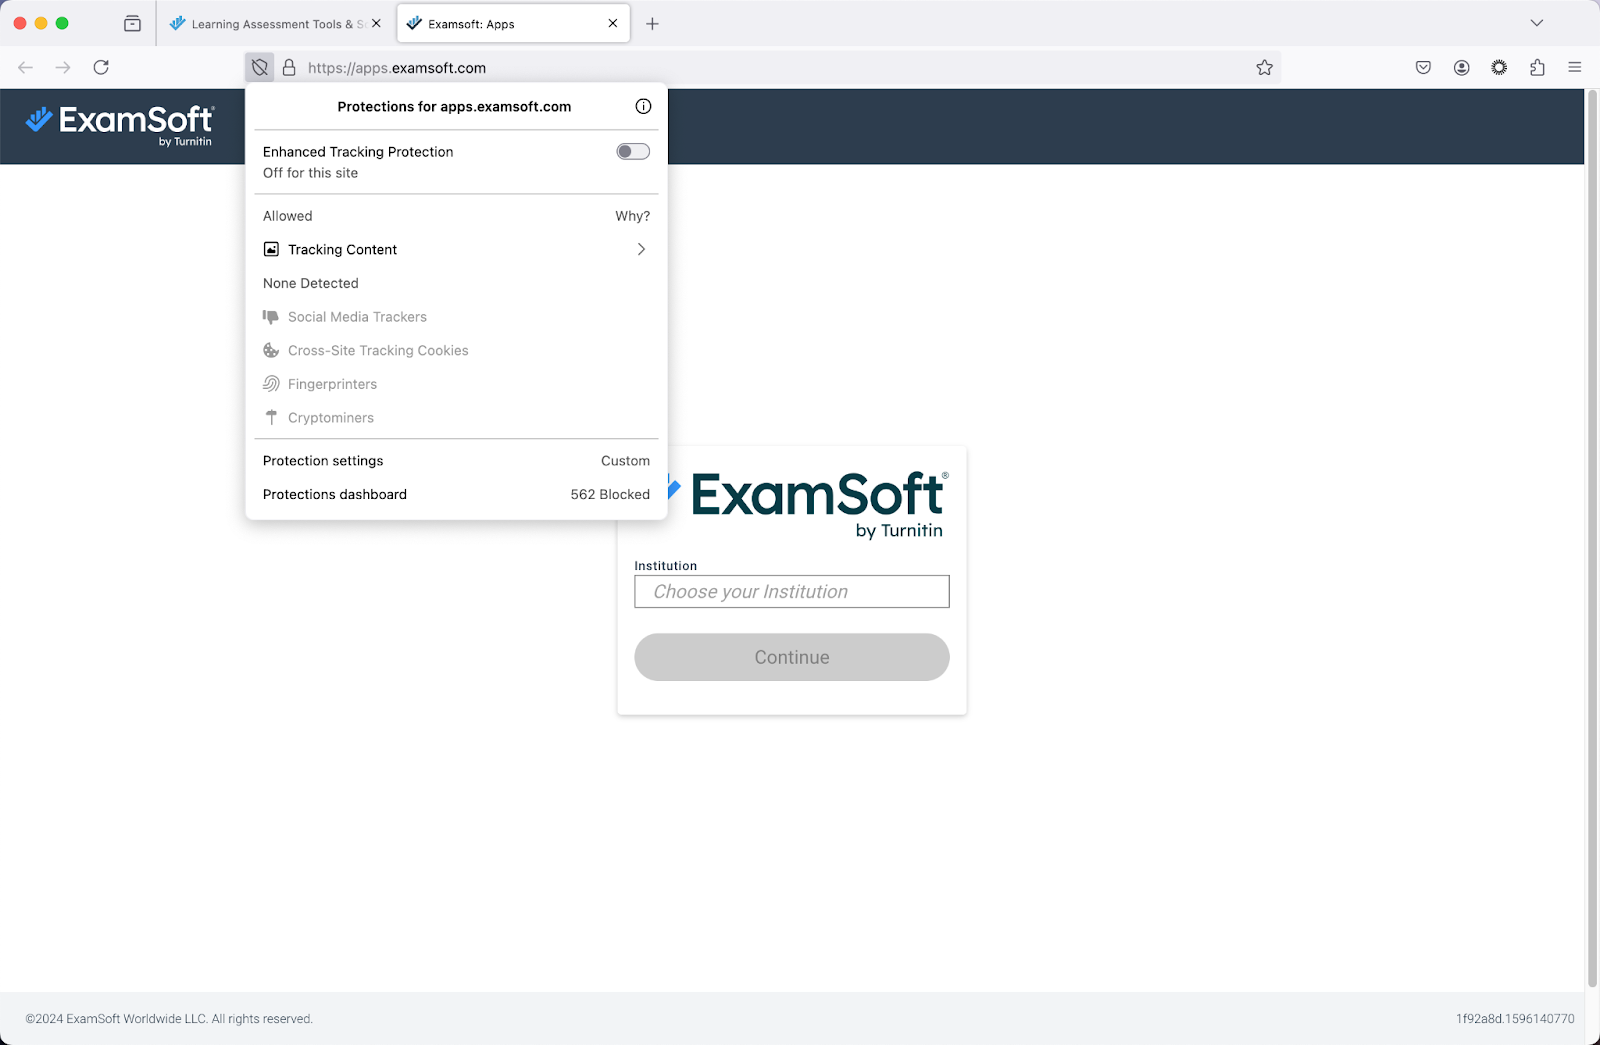The height and width of the screenshot is (1045, 1600).
Task: Open the Firefox account icon
Action: [1461, 68]
